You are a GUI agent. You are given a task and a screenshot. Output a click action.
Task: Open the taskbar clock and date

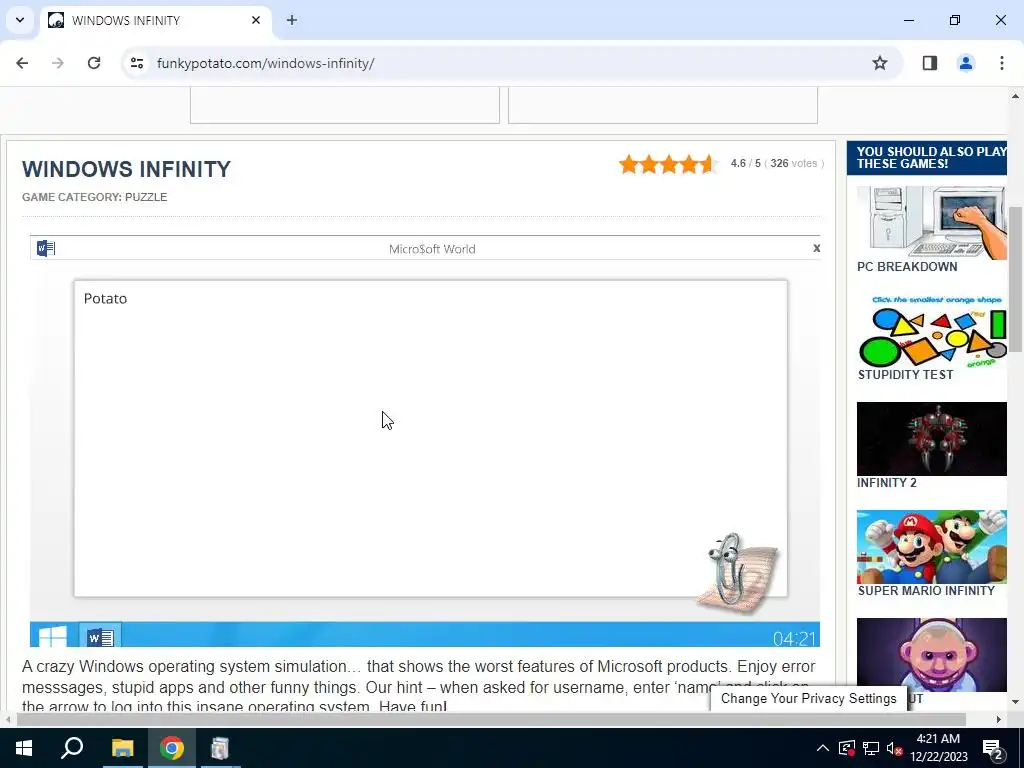click(938, 748)
